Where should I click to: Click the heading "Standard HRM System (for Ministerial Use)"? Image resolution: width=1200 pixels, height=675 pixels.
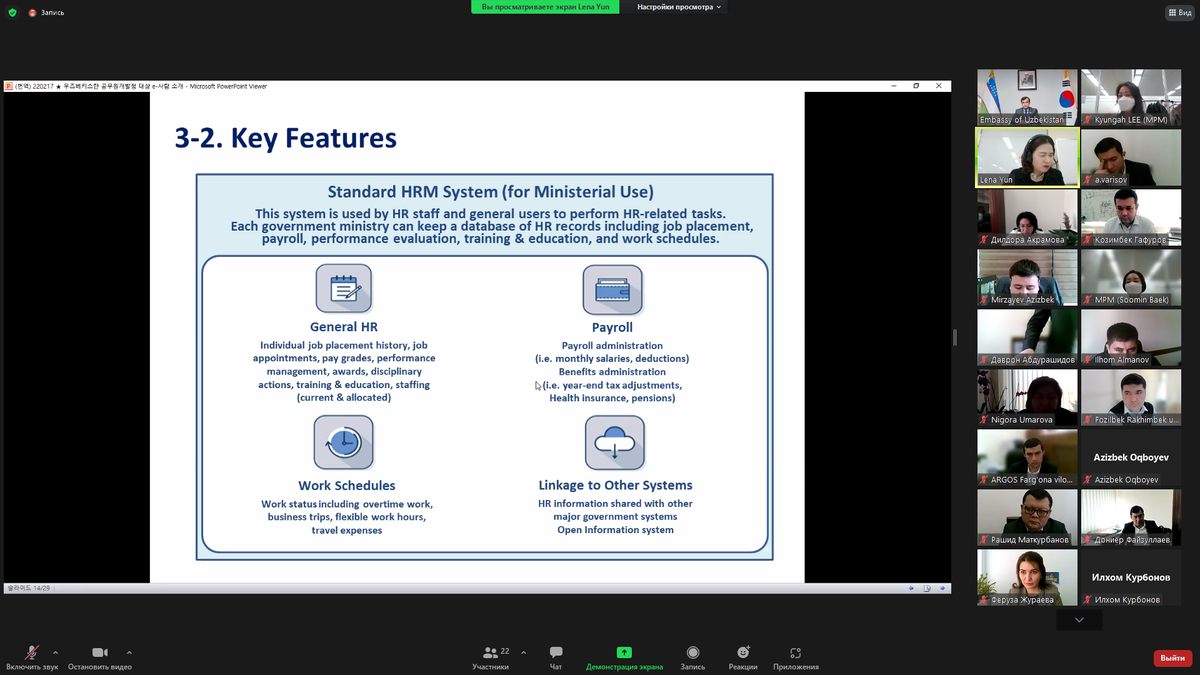pyautogui.click(x=491, y=192)
